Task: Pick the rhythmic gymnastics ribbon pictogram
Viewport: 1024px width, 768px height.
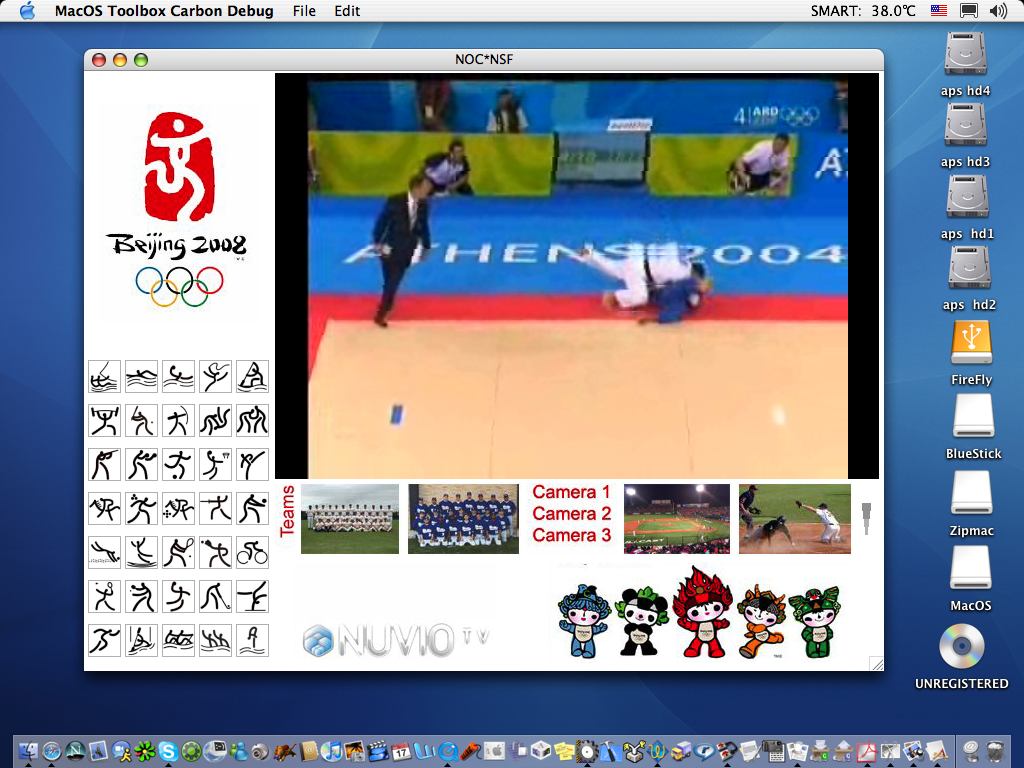Action: tap(216, 377)
